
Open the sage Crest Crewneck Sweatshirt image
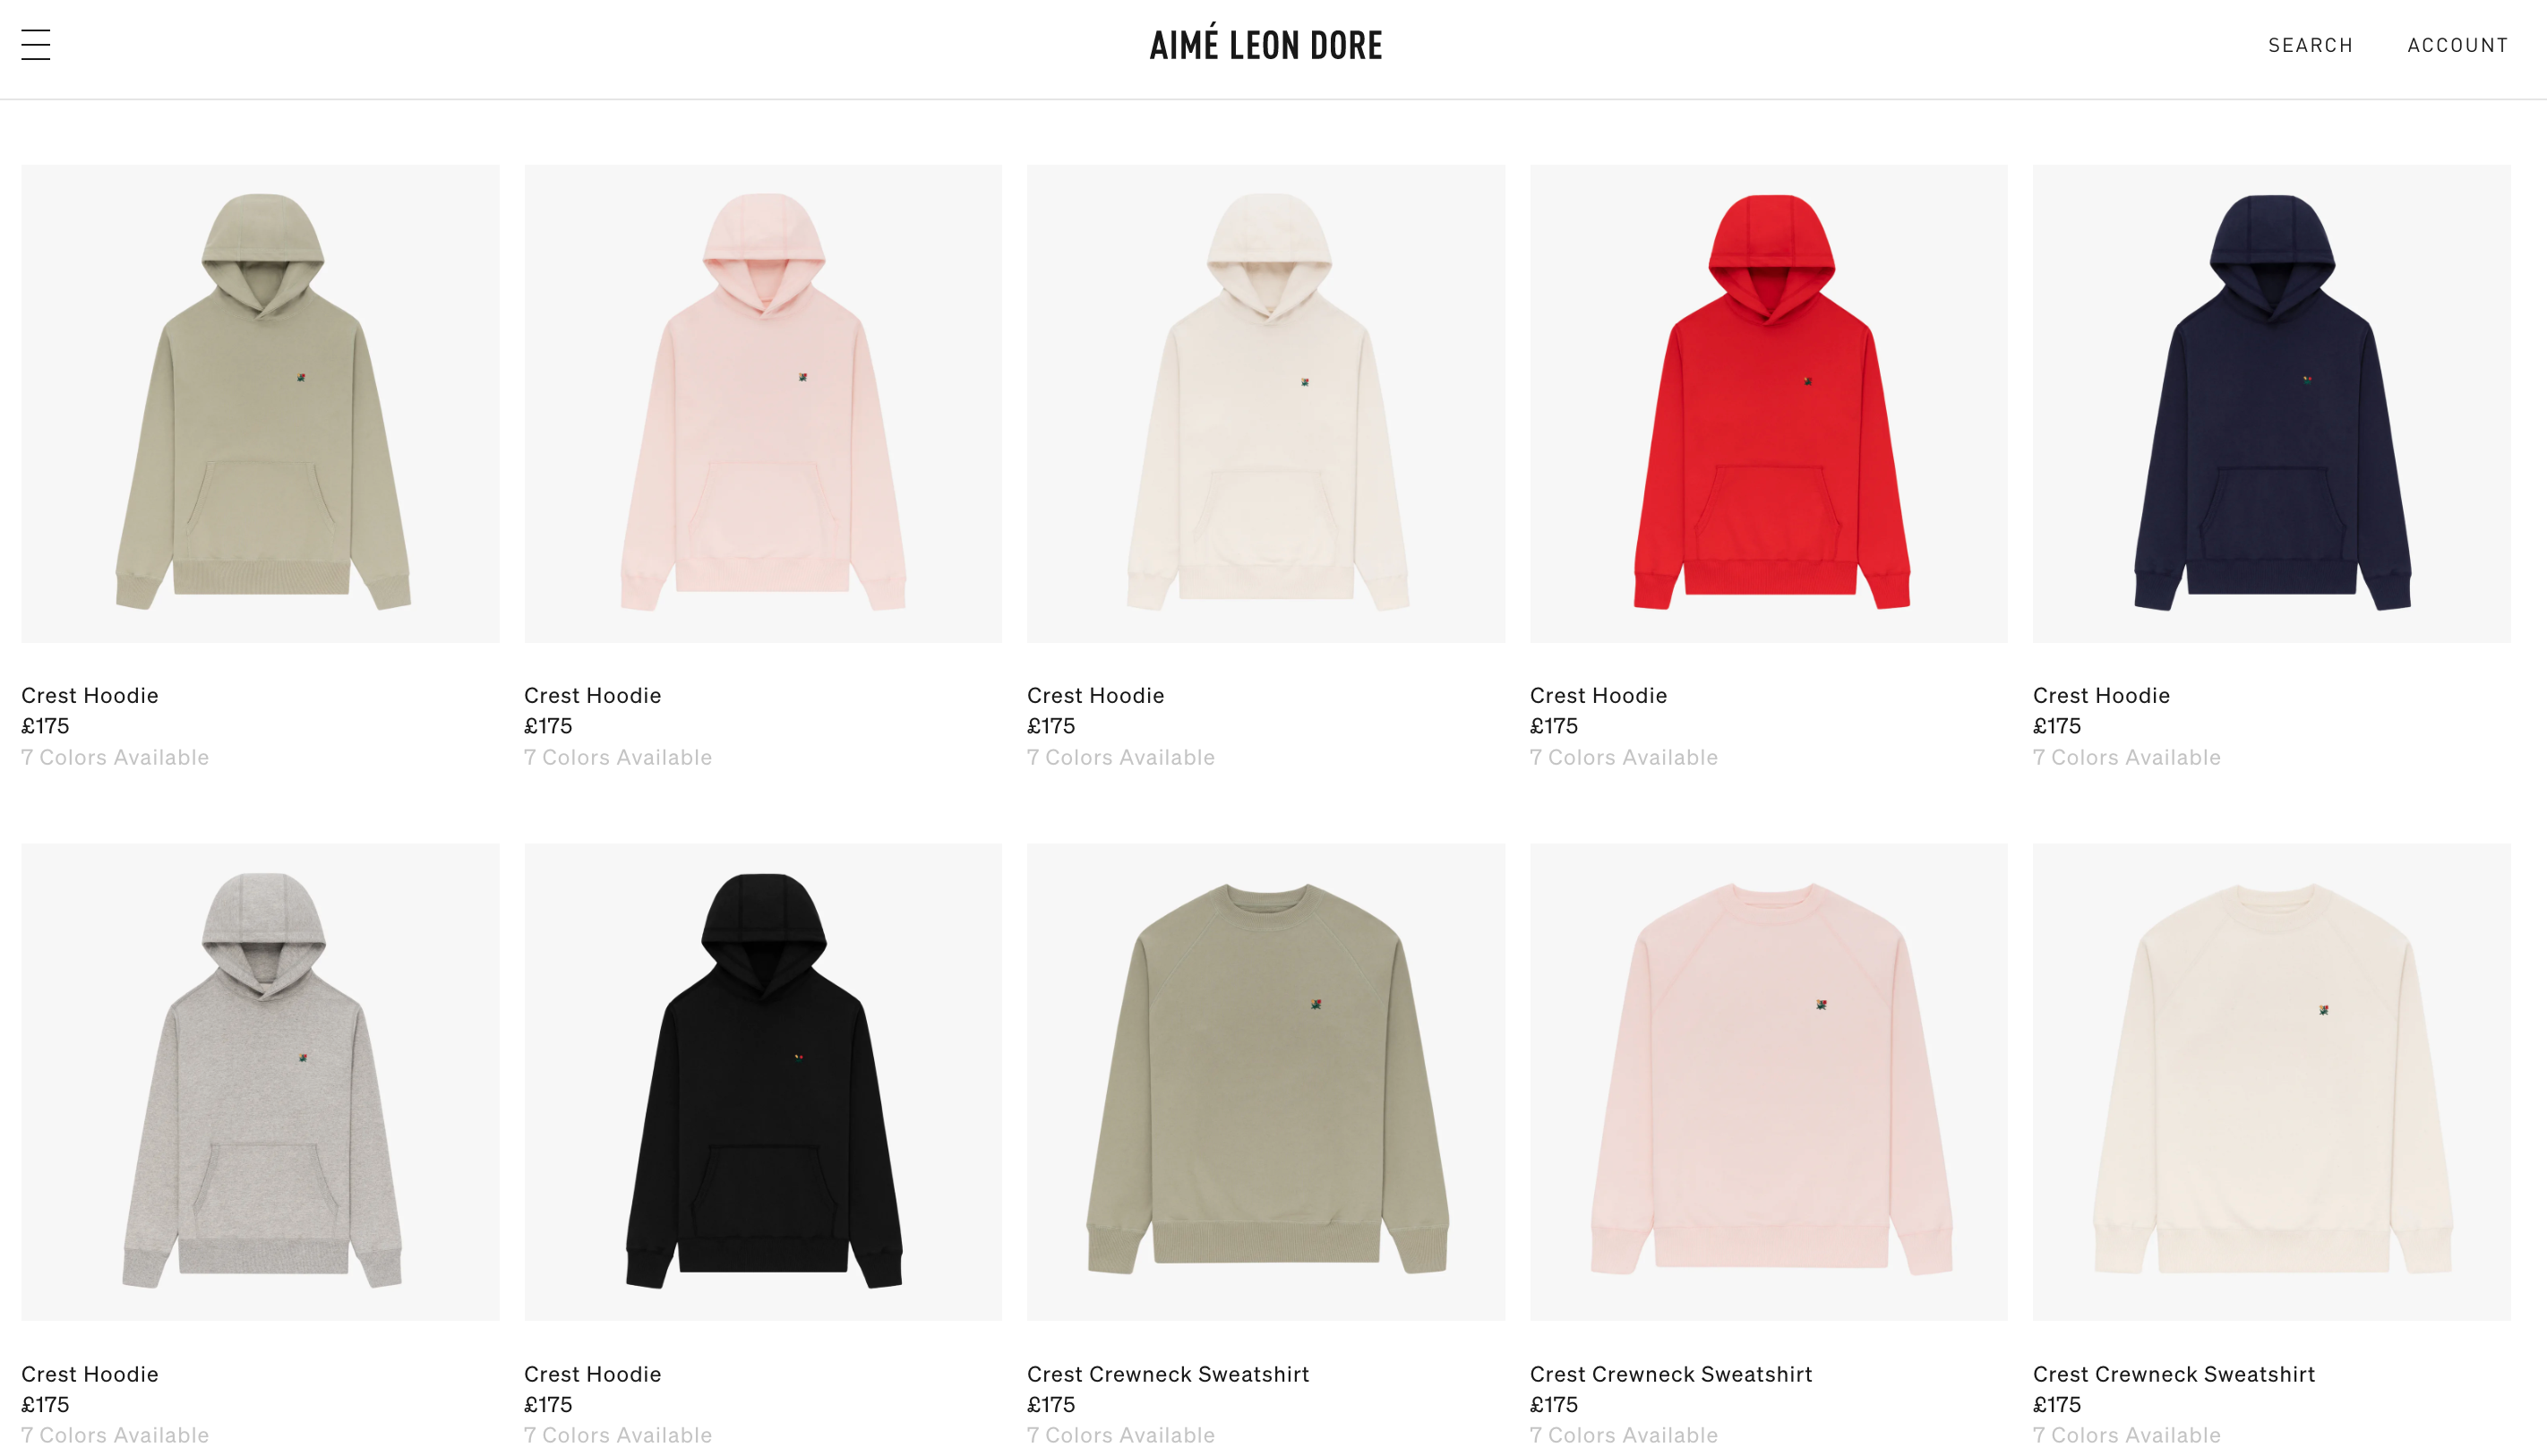(x=1266, y=1081)
